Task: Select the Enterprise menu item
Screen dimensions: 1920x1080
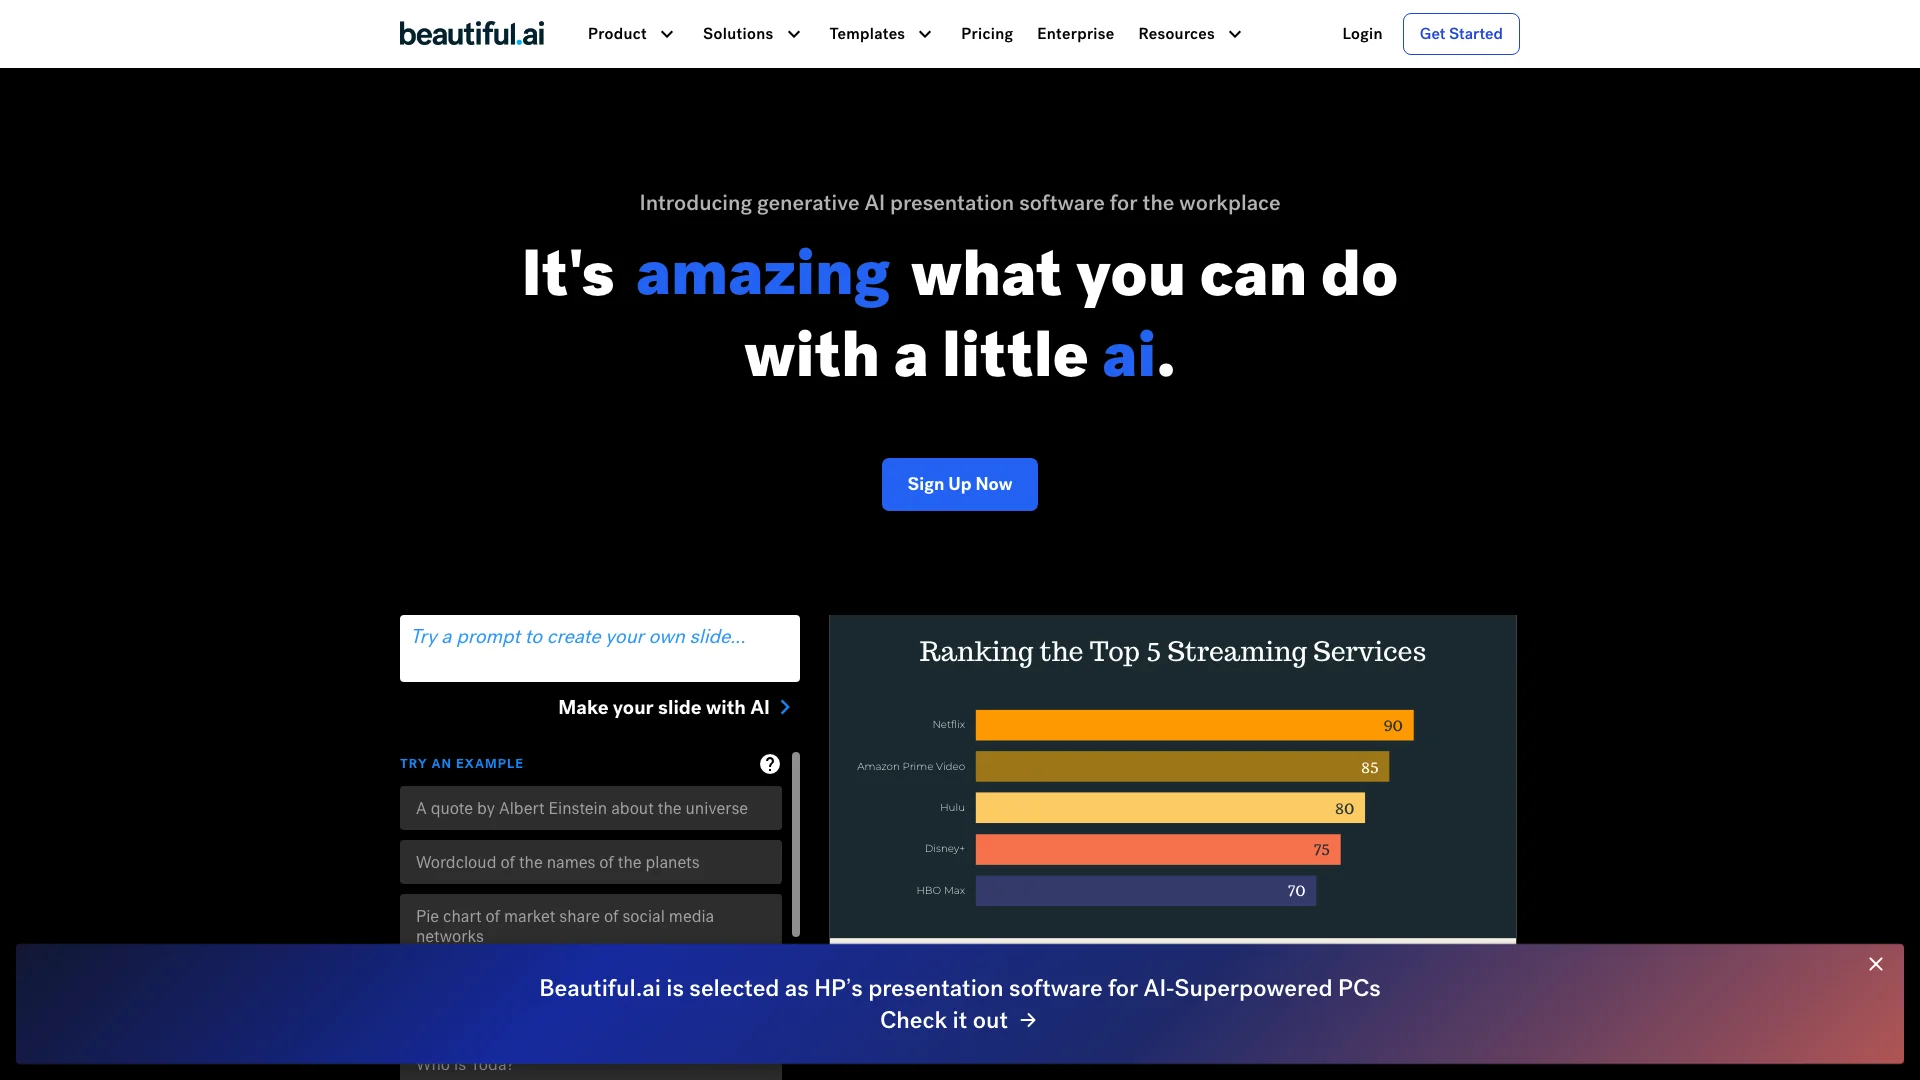Action: point(1075,33)
